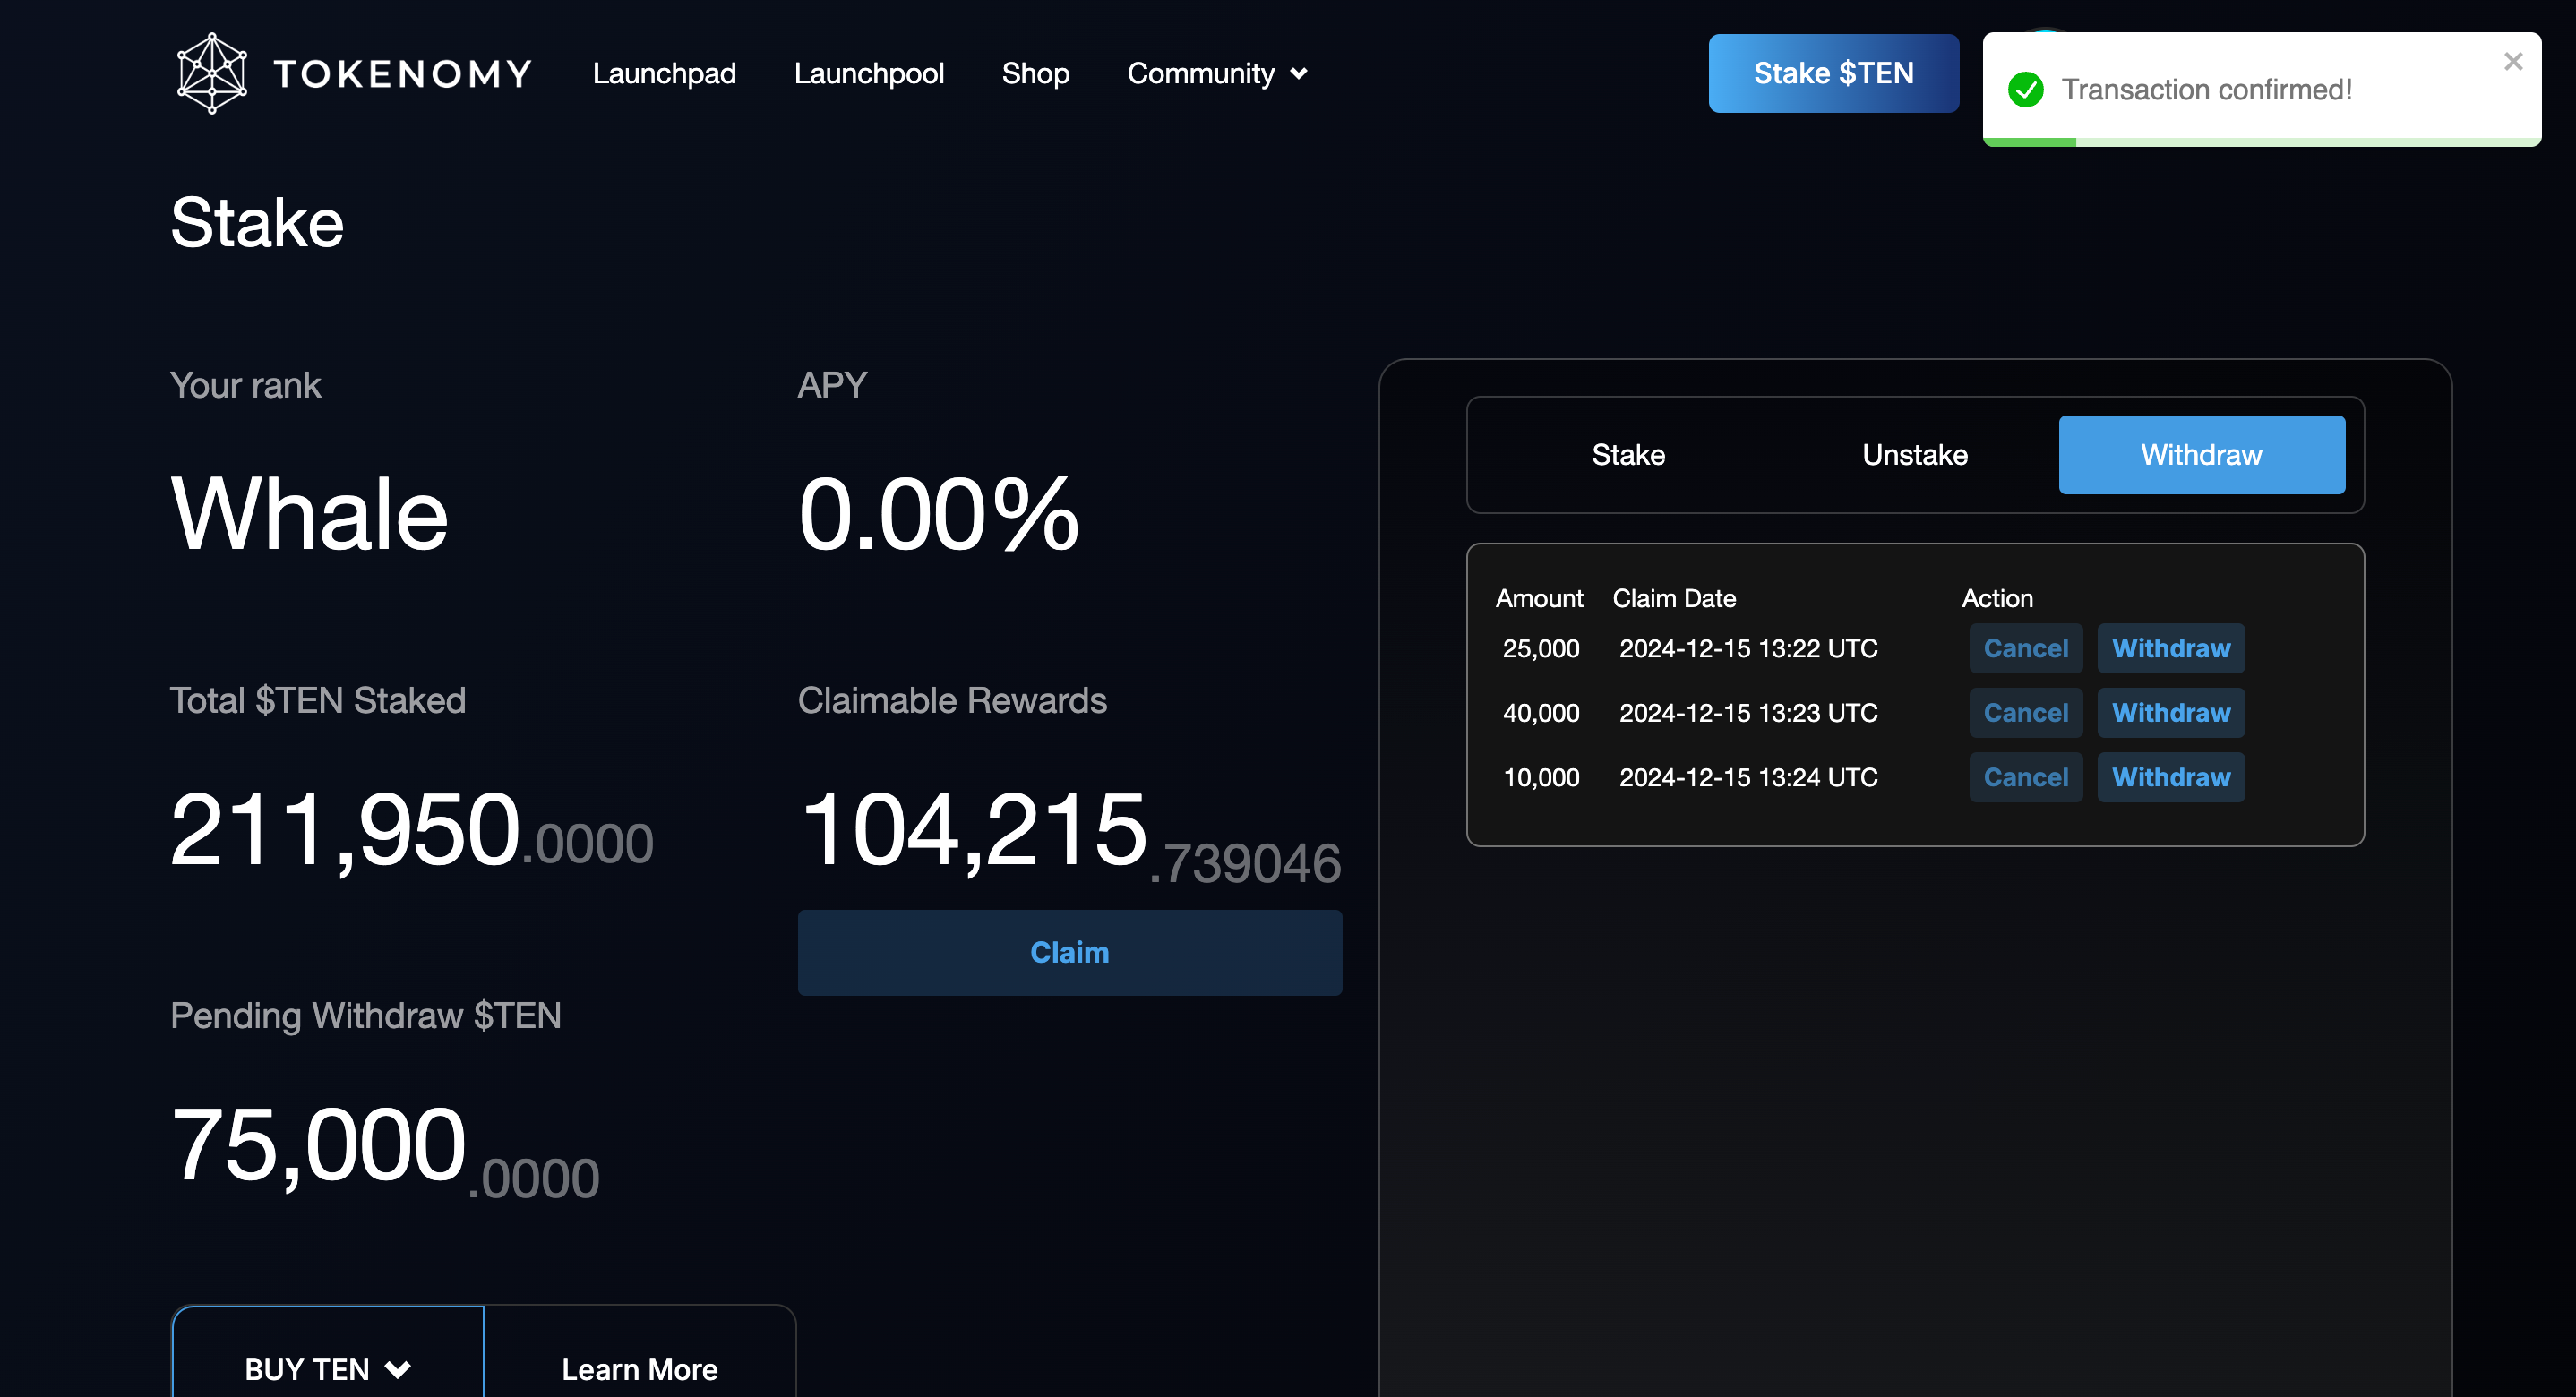Click the Tokenomy polyhedron logo icon

(x=211, y=73)
